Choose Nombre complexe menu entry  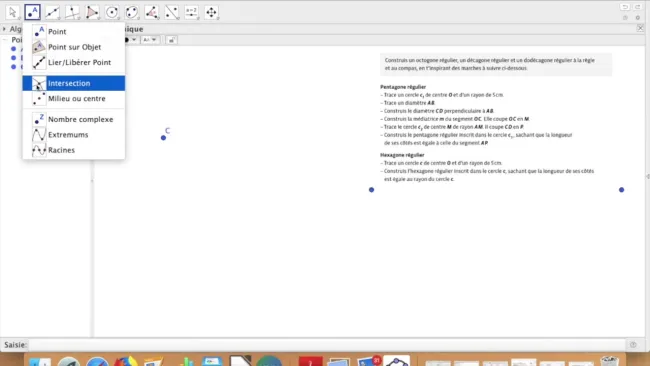coord(73,119)
